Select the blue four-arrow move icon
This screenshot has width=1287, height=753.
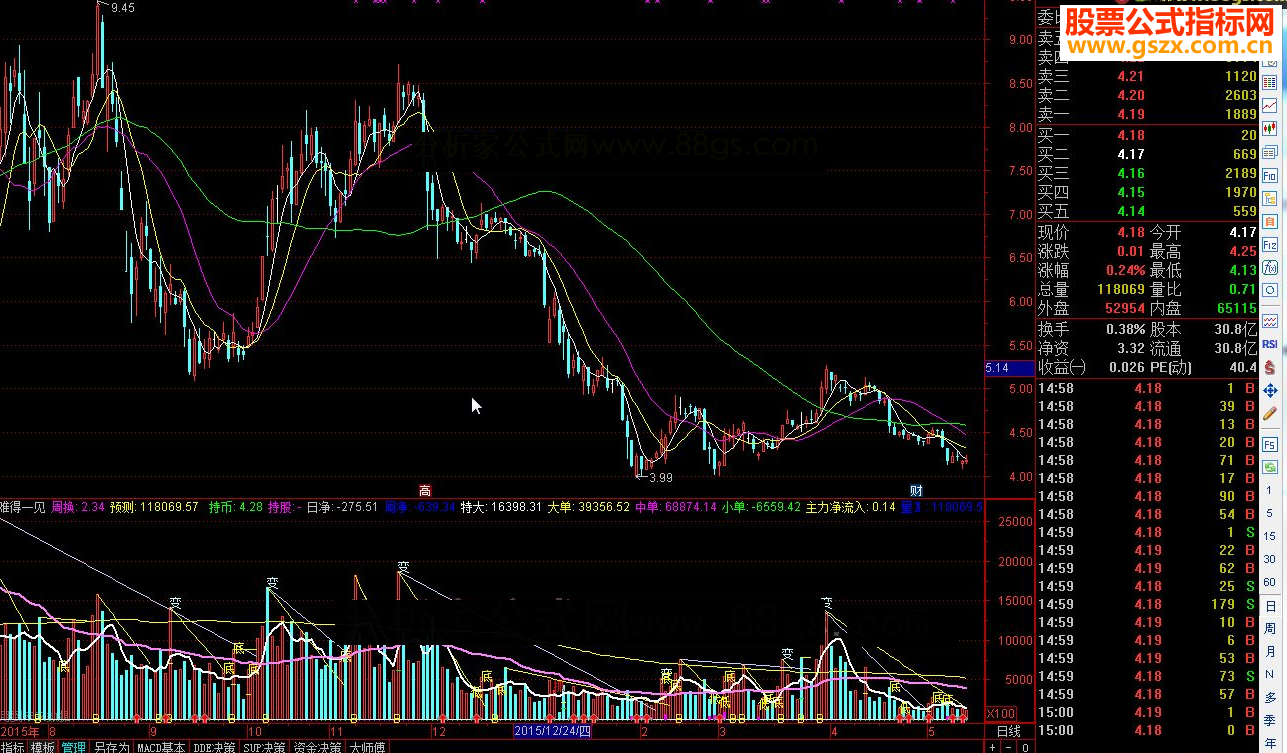coord(1270,390)
